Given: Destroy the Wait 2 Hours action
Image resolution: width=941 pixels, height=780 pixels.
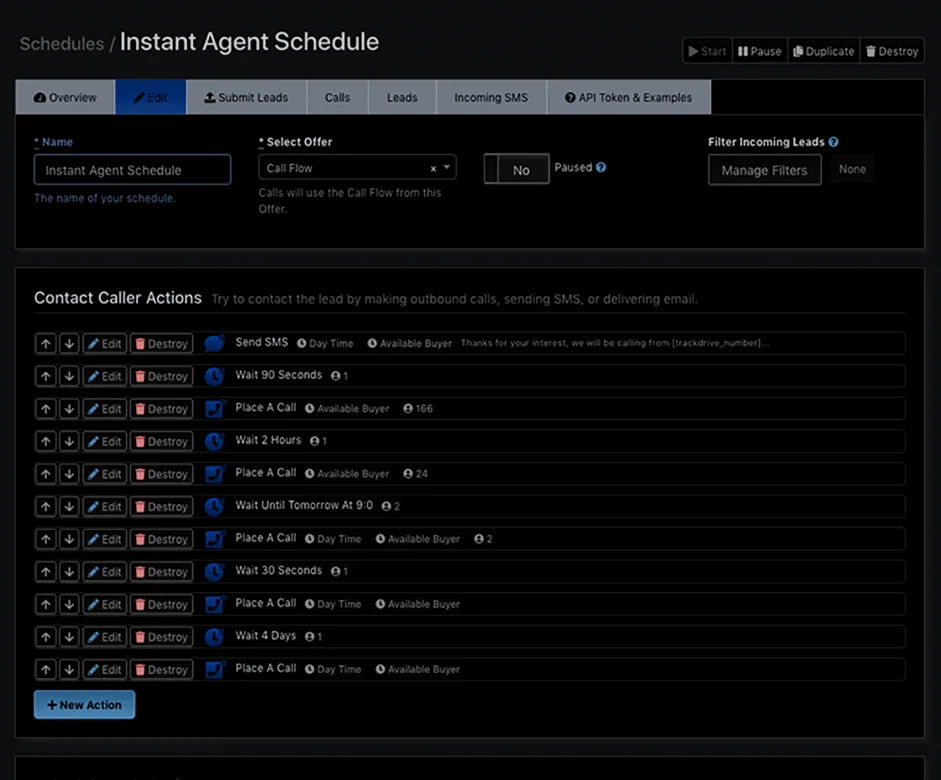Looking at the screenshot, I should (x=161, y=442).
